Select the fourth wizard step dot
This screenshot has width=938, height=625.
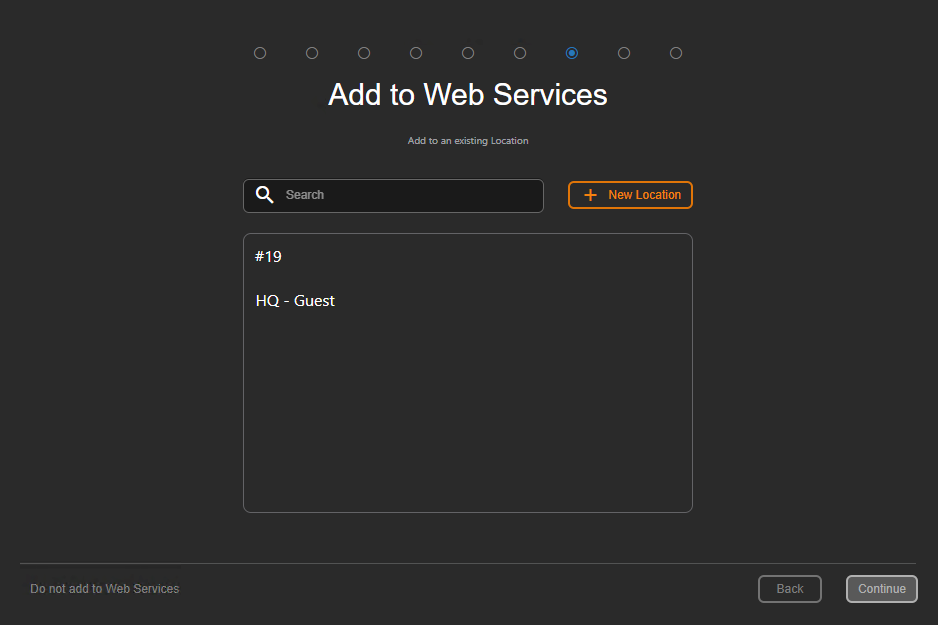coord(416,53)
